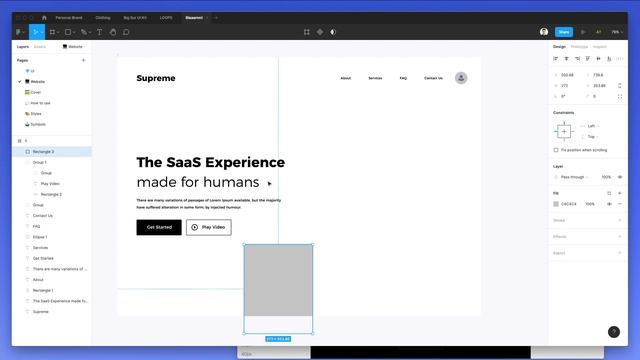The image size is (640, 360).
Task: Add an export setting with plus
Action: coord(620,253)
